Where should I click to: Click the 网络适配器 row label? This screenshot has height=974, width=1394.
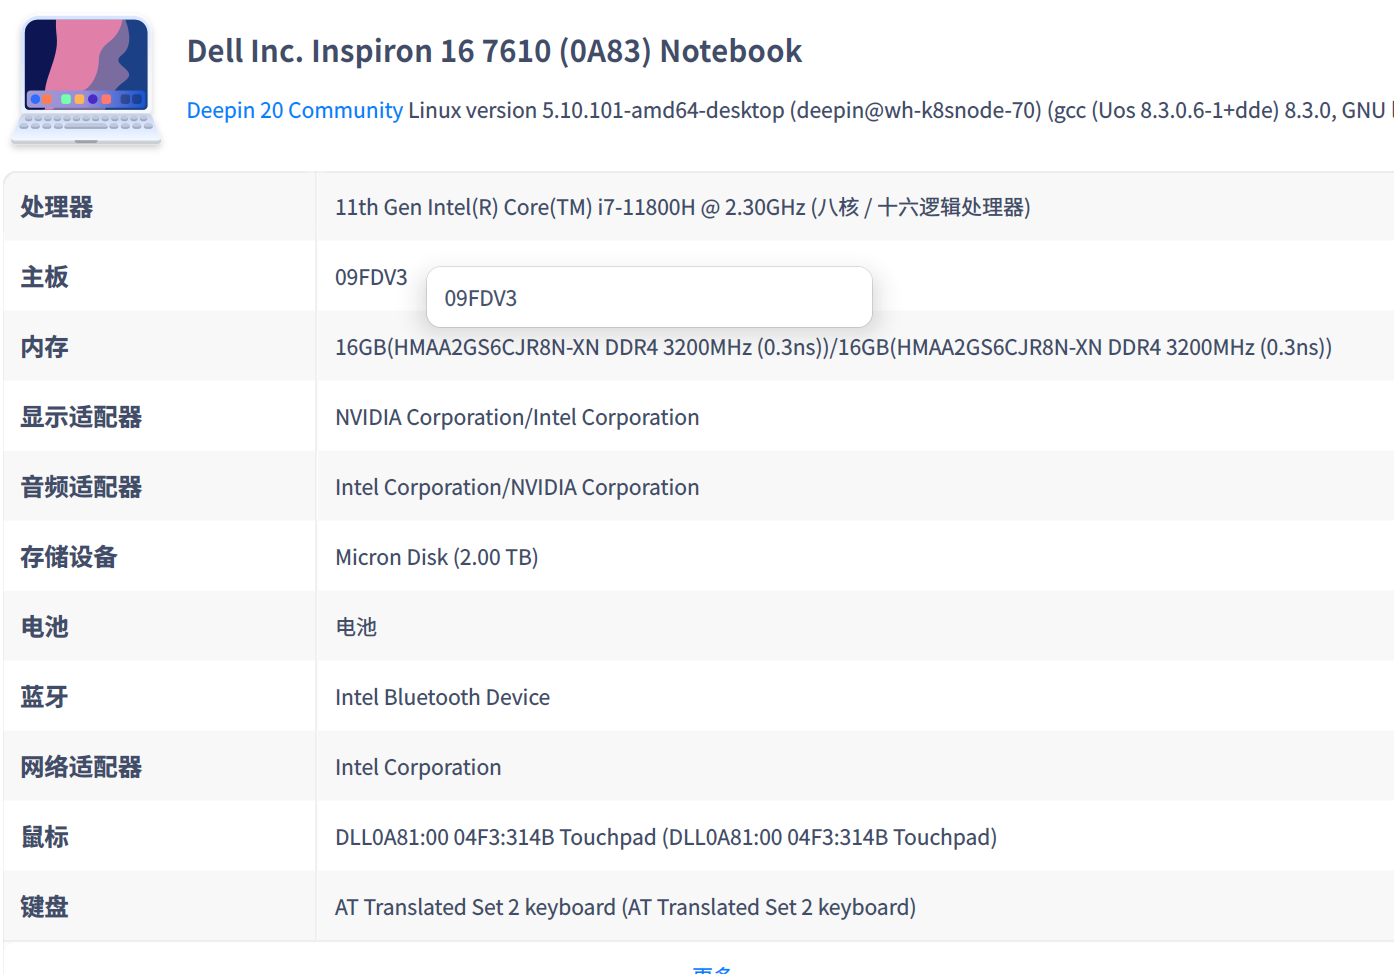point(81,767)
